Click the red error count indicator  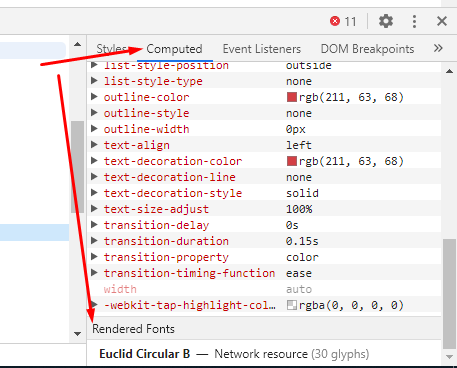point(343,21)
